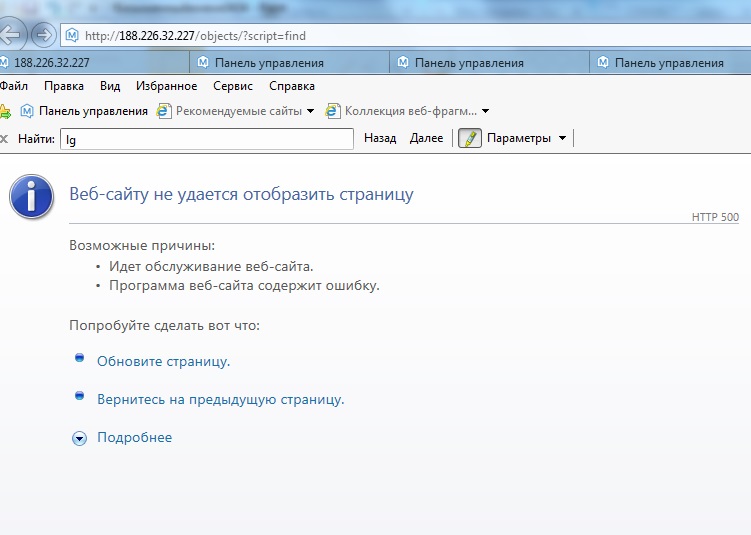The height and width of the screenshot is (535, 751).
Task: Open the Панель управления favorites bookmark
Action: pos(84,111)
